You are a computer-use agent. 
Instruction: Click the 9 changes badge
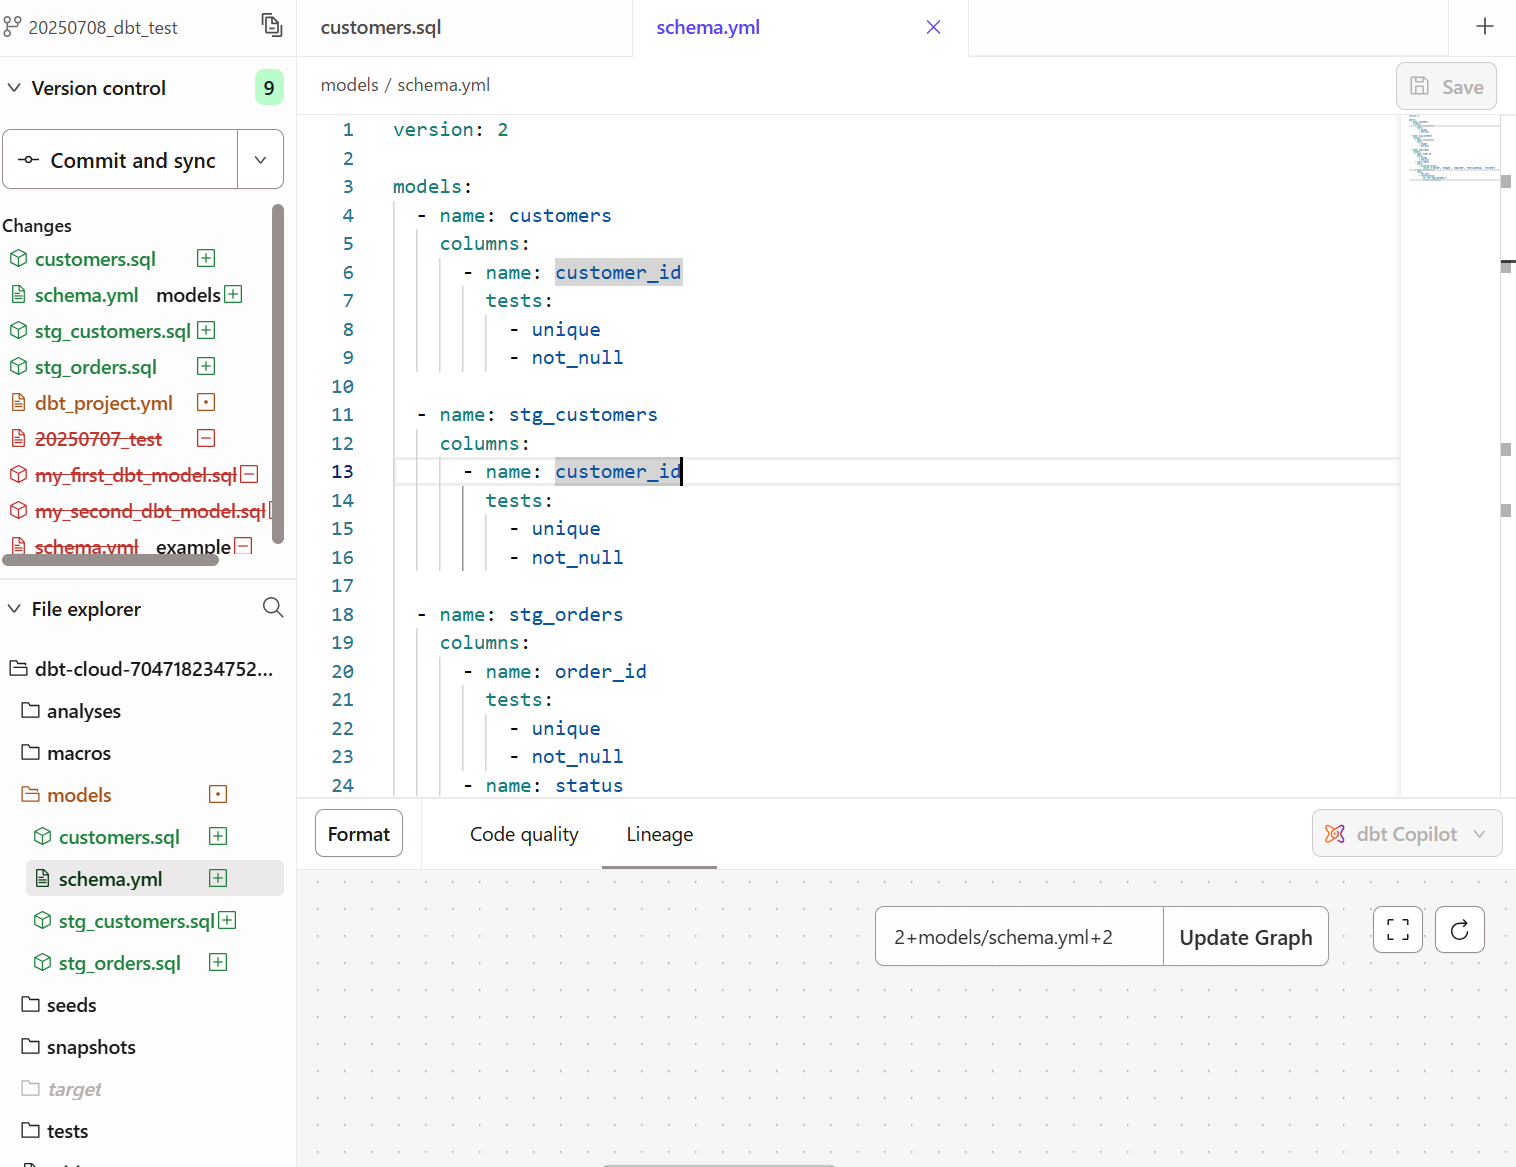[x=269, y=88]
